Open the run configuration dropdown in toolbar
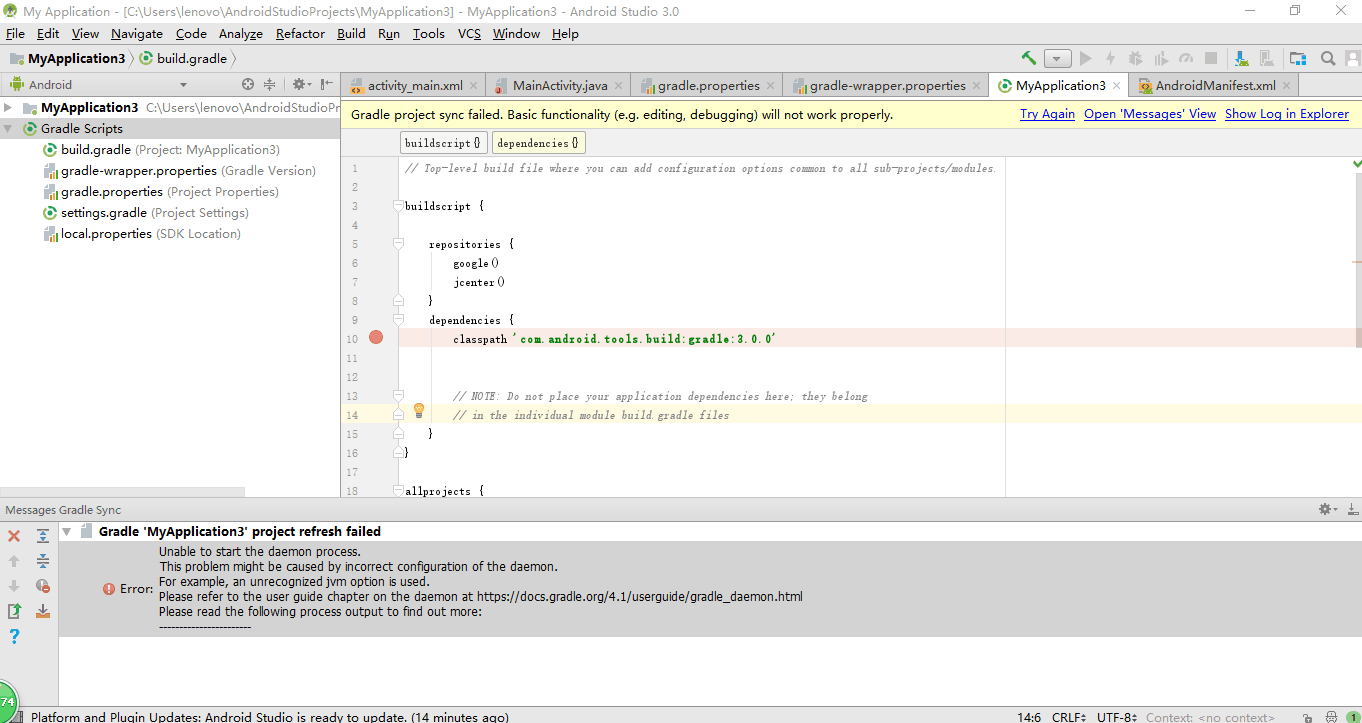1362x723 pixels. pyautogui.click(x=1058, y=59)
